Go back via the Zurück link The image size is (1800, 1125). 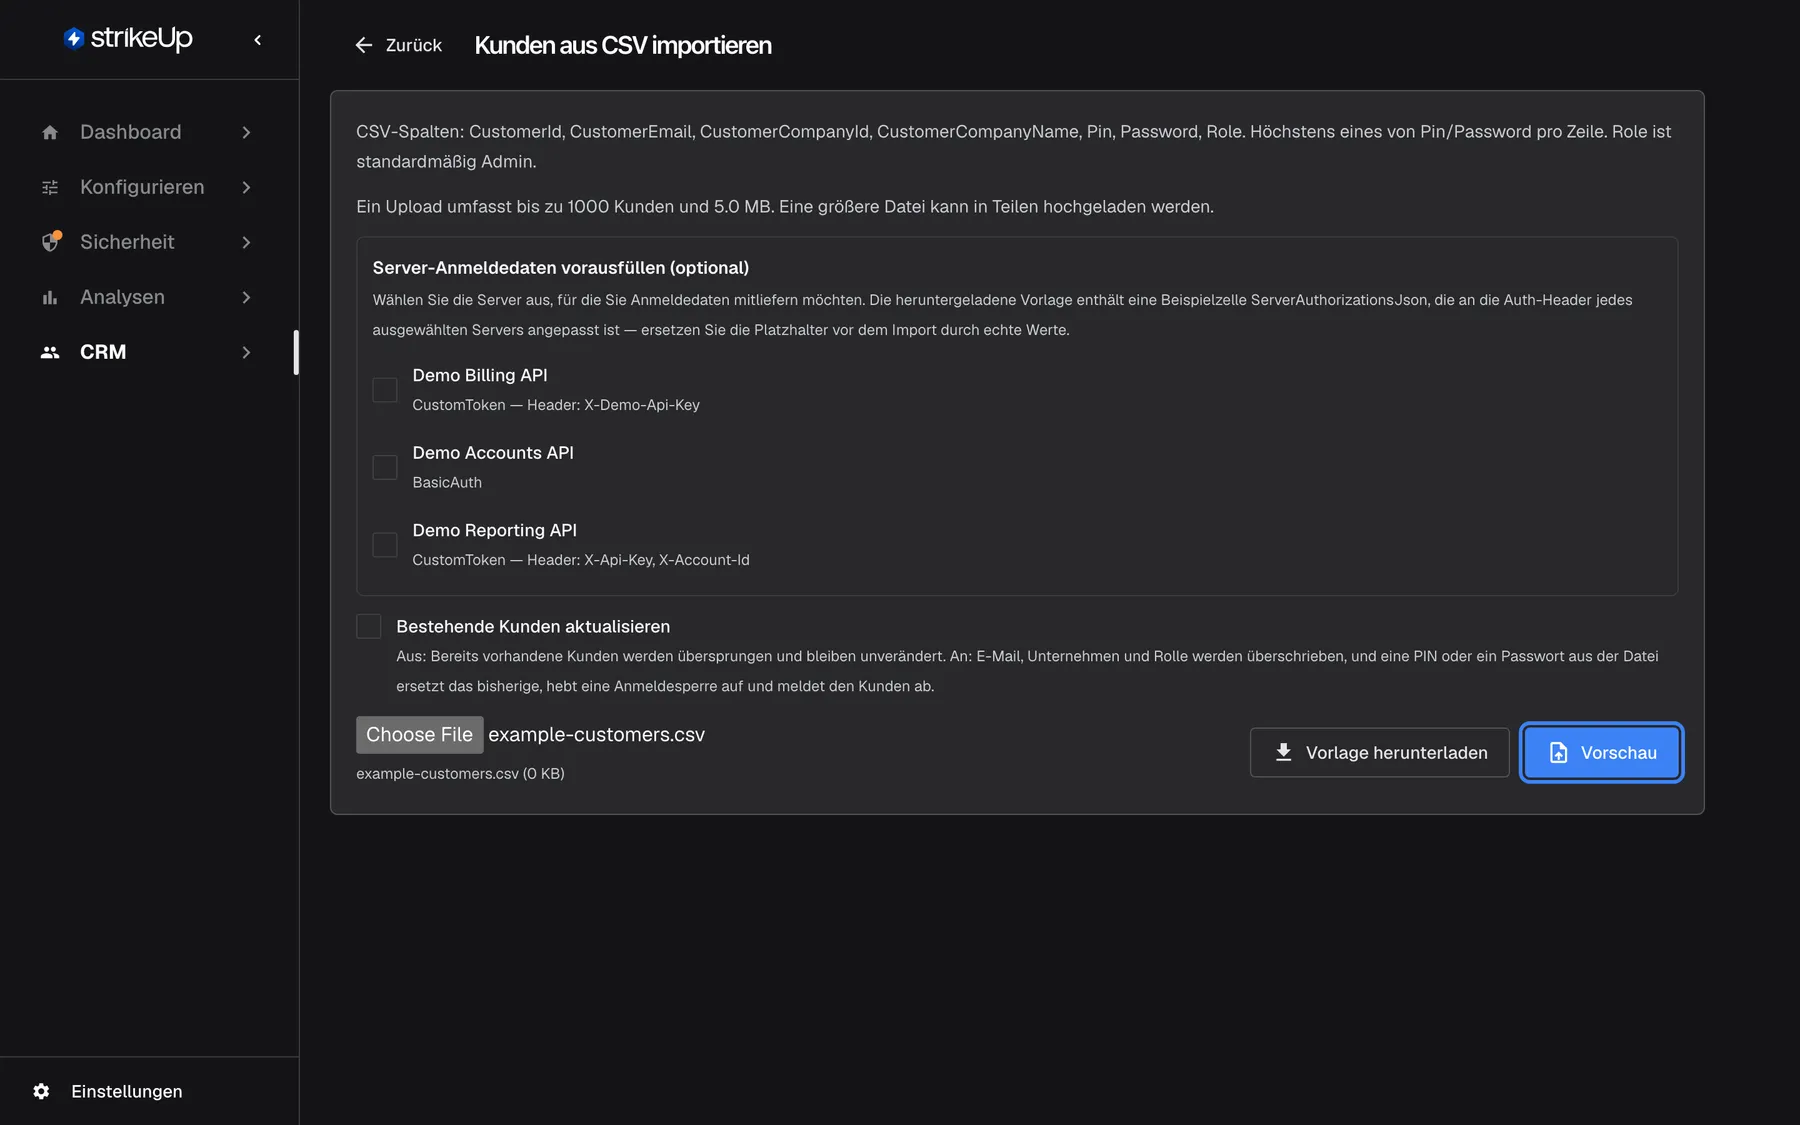398,45
